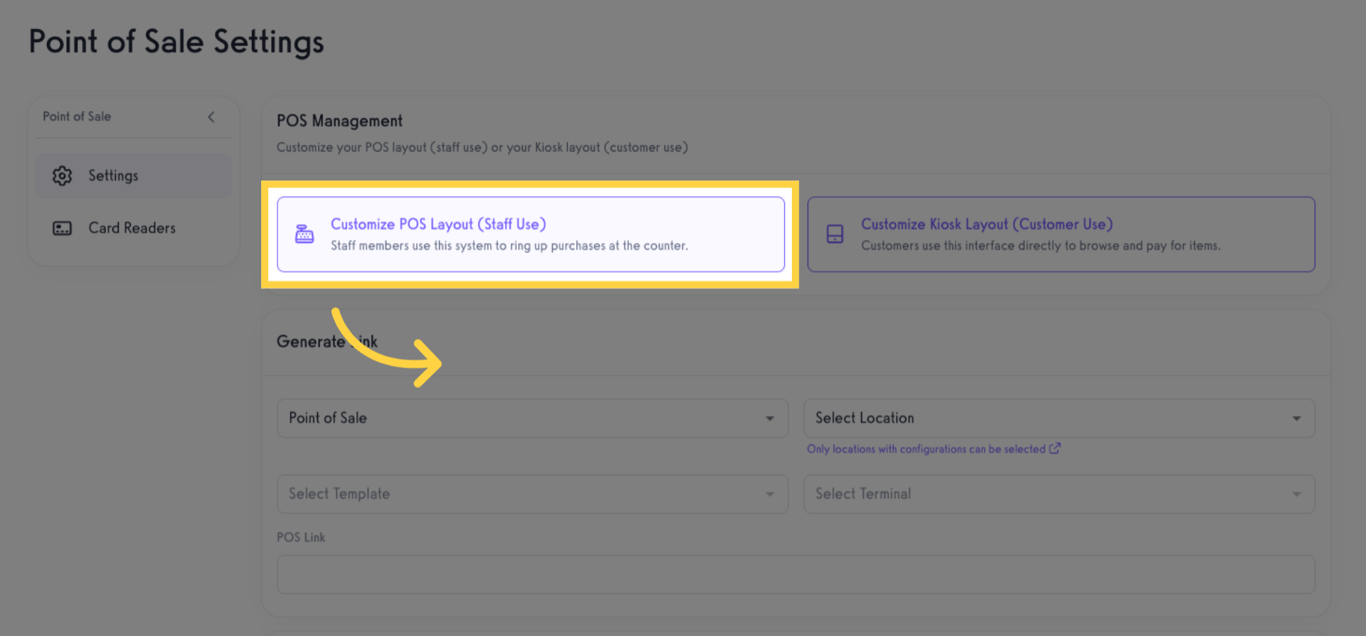The width and height of the screenshot is (1366, 636).
Task: Open the Point of Sale type dropdown
Action: pyautogui.click(x=520, y=418)
